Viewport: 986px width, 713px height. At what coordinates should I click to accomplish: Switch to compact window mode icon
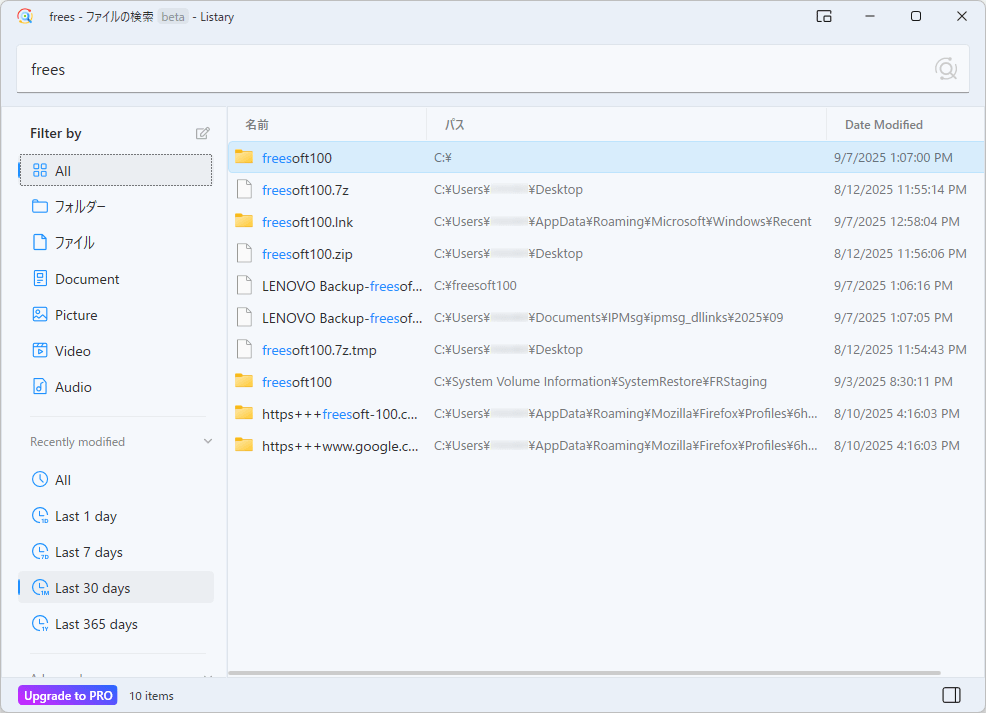(824, 16)
